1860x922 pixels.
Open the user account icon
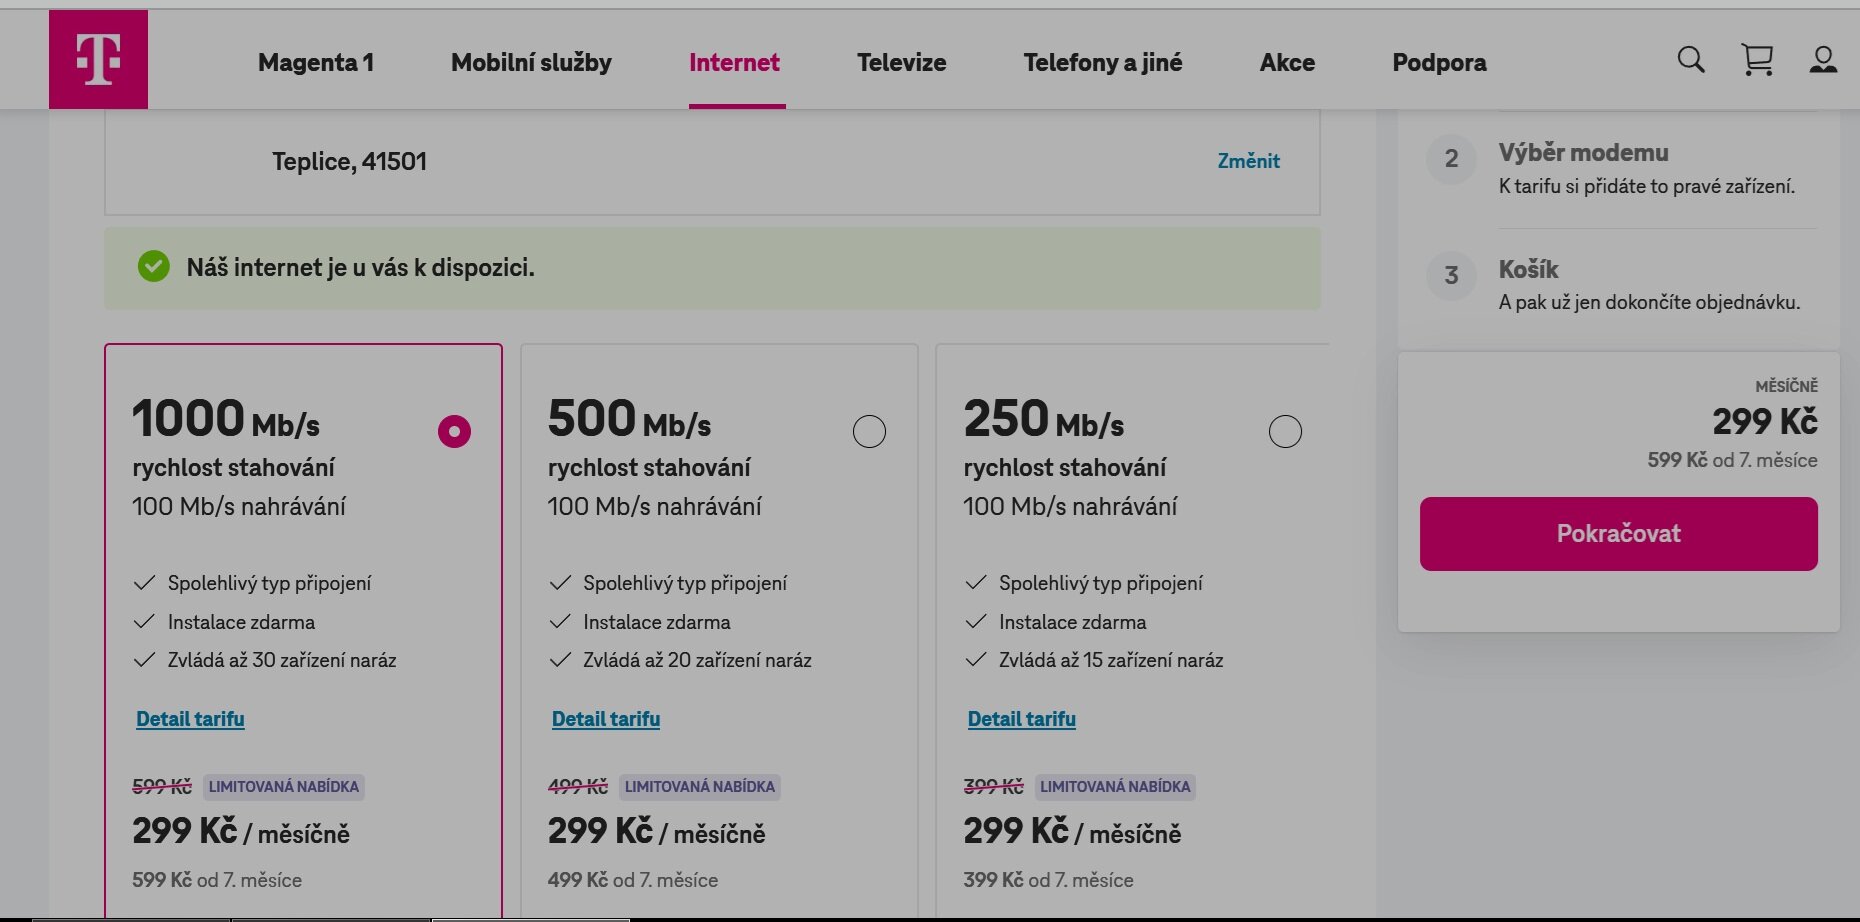[1823, 60]
